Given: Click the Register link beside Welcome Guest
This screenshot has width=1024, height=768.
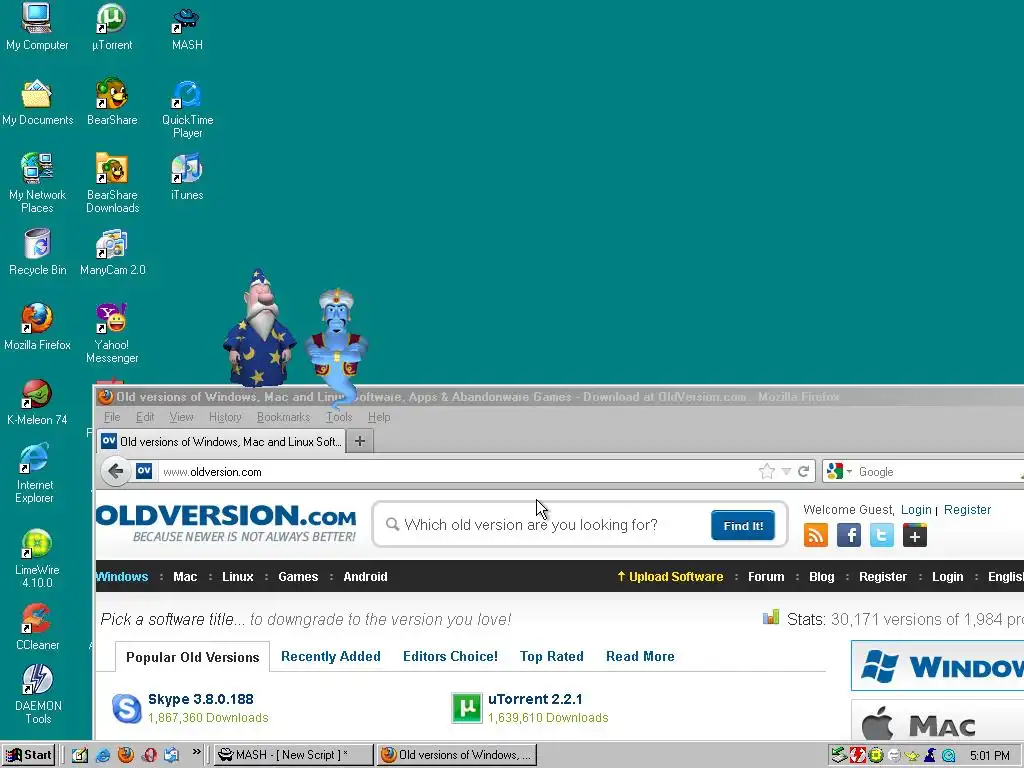Looking at the screenshot, I should pyautogui.click(x=967, y=509).
